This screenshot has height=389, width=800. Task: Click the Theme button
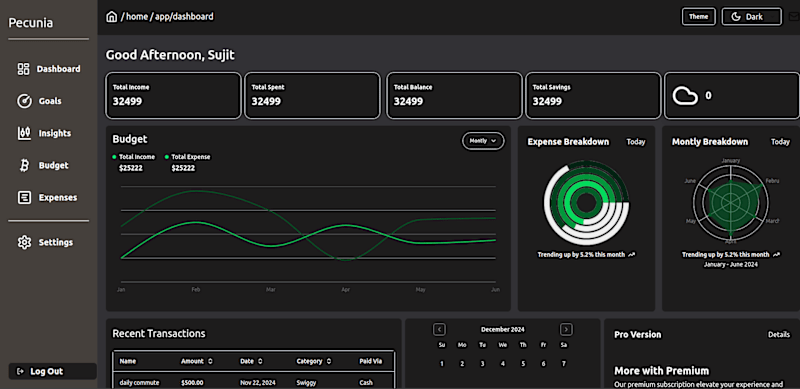pos(699,16)
